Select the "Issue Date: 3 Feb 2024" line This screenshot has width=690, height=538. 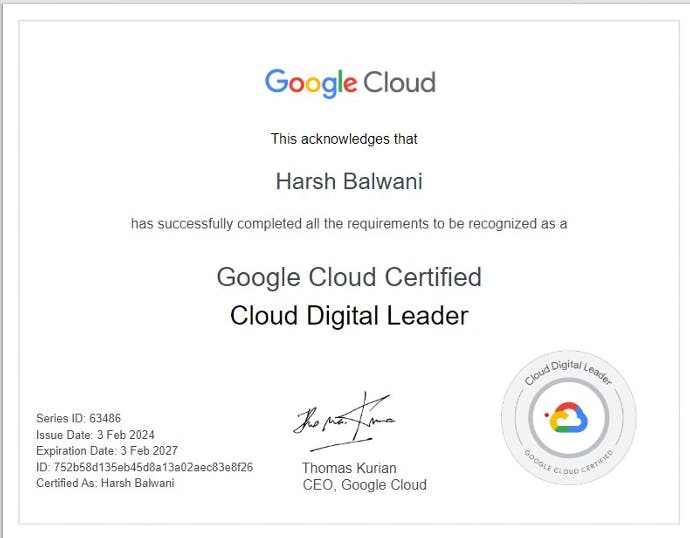pos(95,435)
